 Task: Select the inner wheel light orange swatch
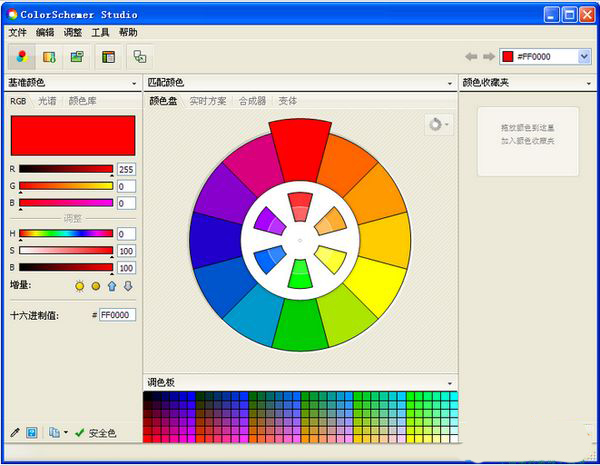(331, 221)
